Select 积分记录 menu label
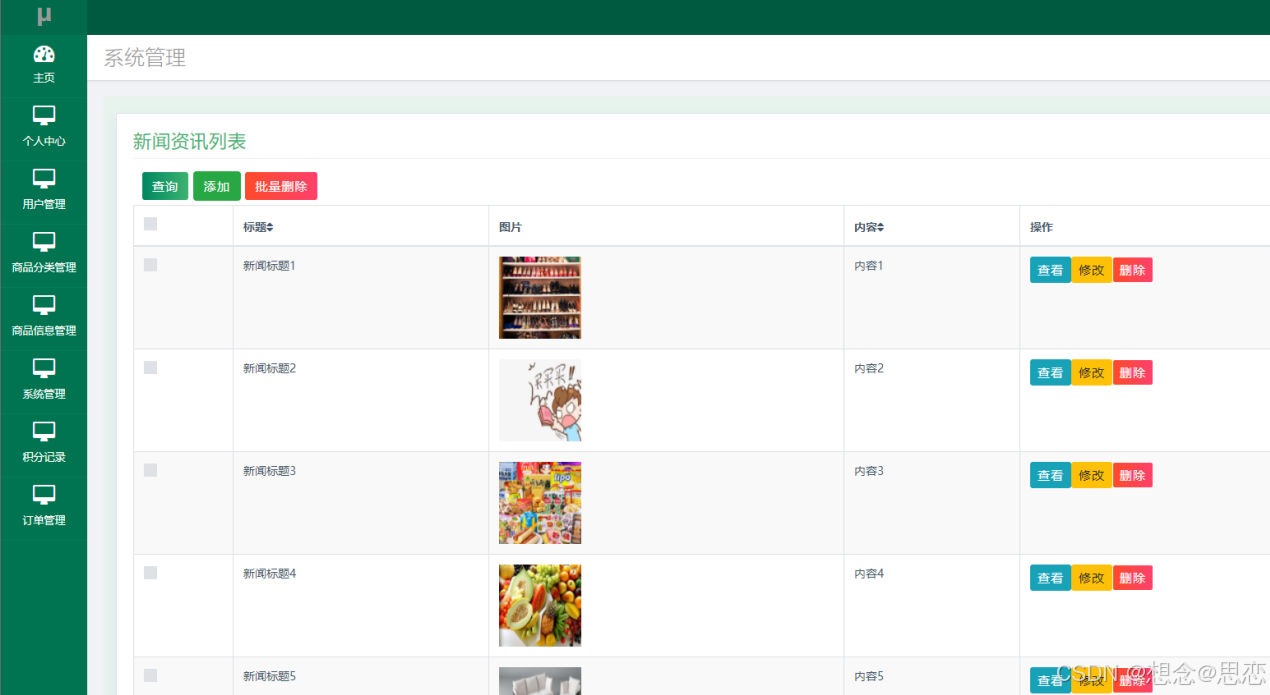Screen dimensions: 1270x695 tap(44, 457)
